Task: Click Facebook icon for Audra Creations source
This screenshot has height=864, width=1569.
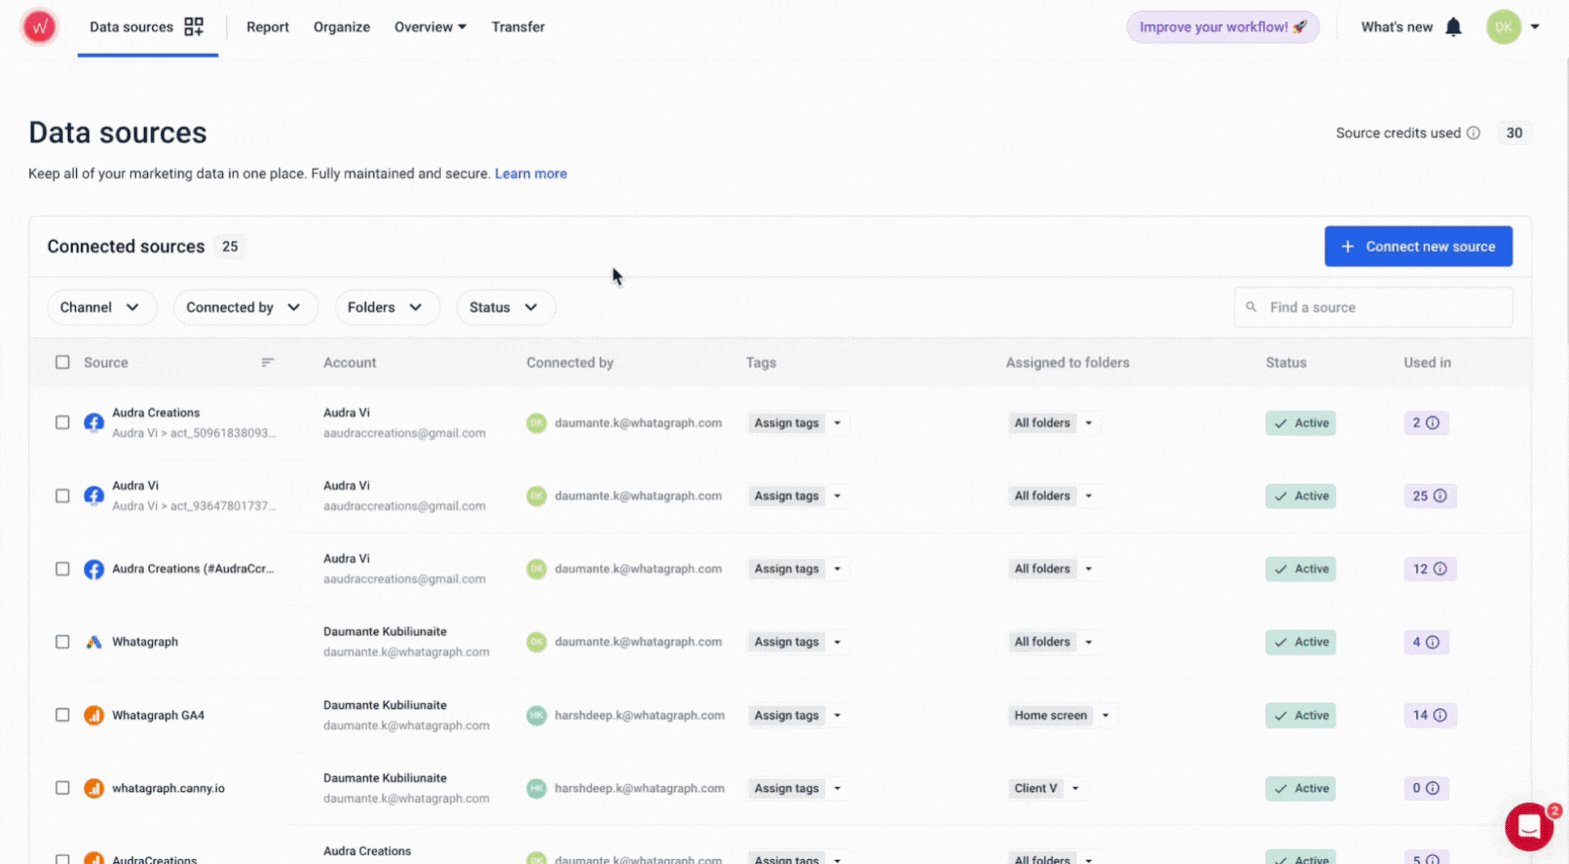Action: (x=94, y=423)
